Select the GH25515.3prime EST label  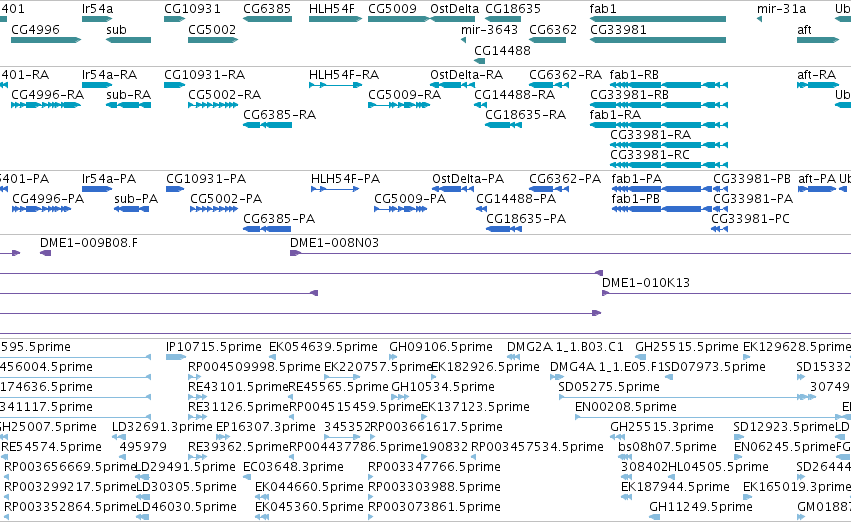point(662,427)
